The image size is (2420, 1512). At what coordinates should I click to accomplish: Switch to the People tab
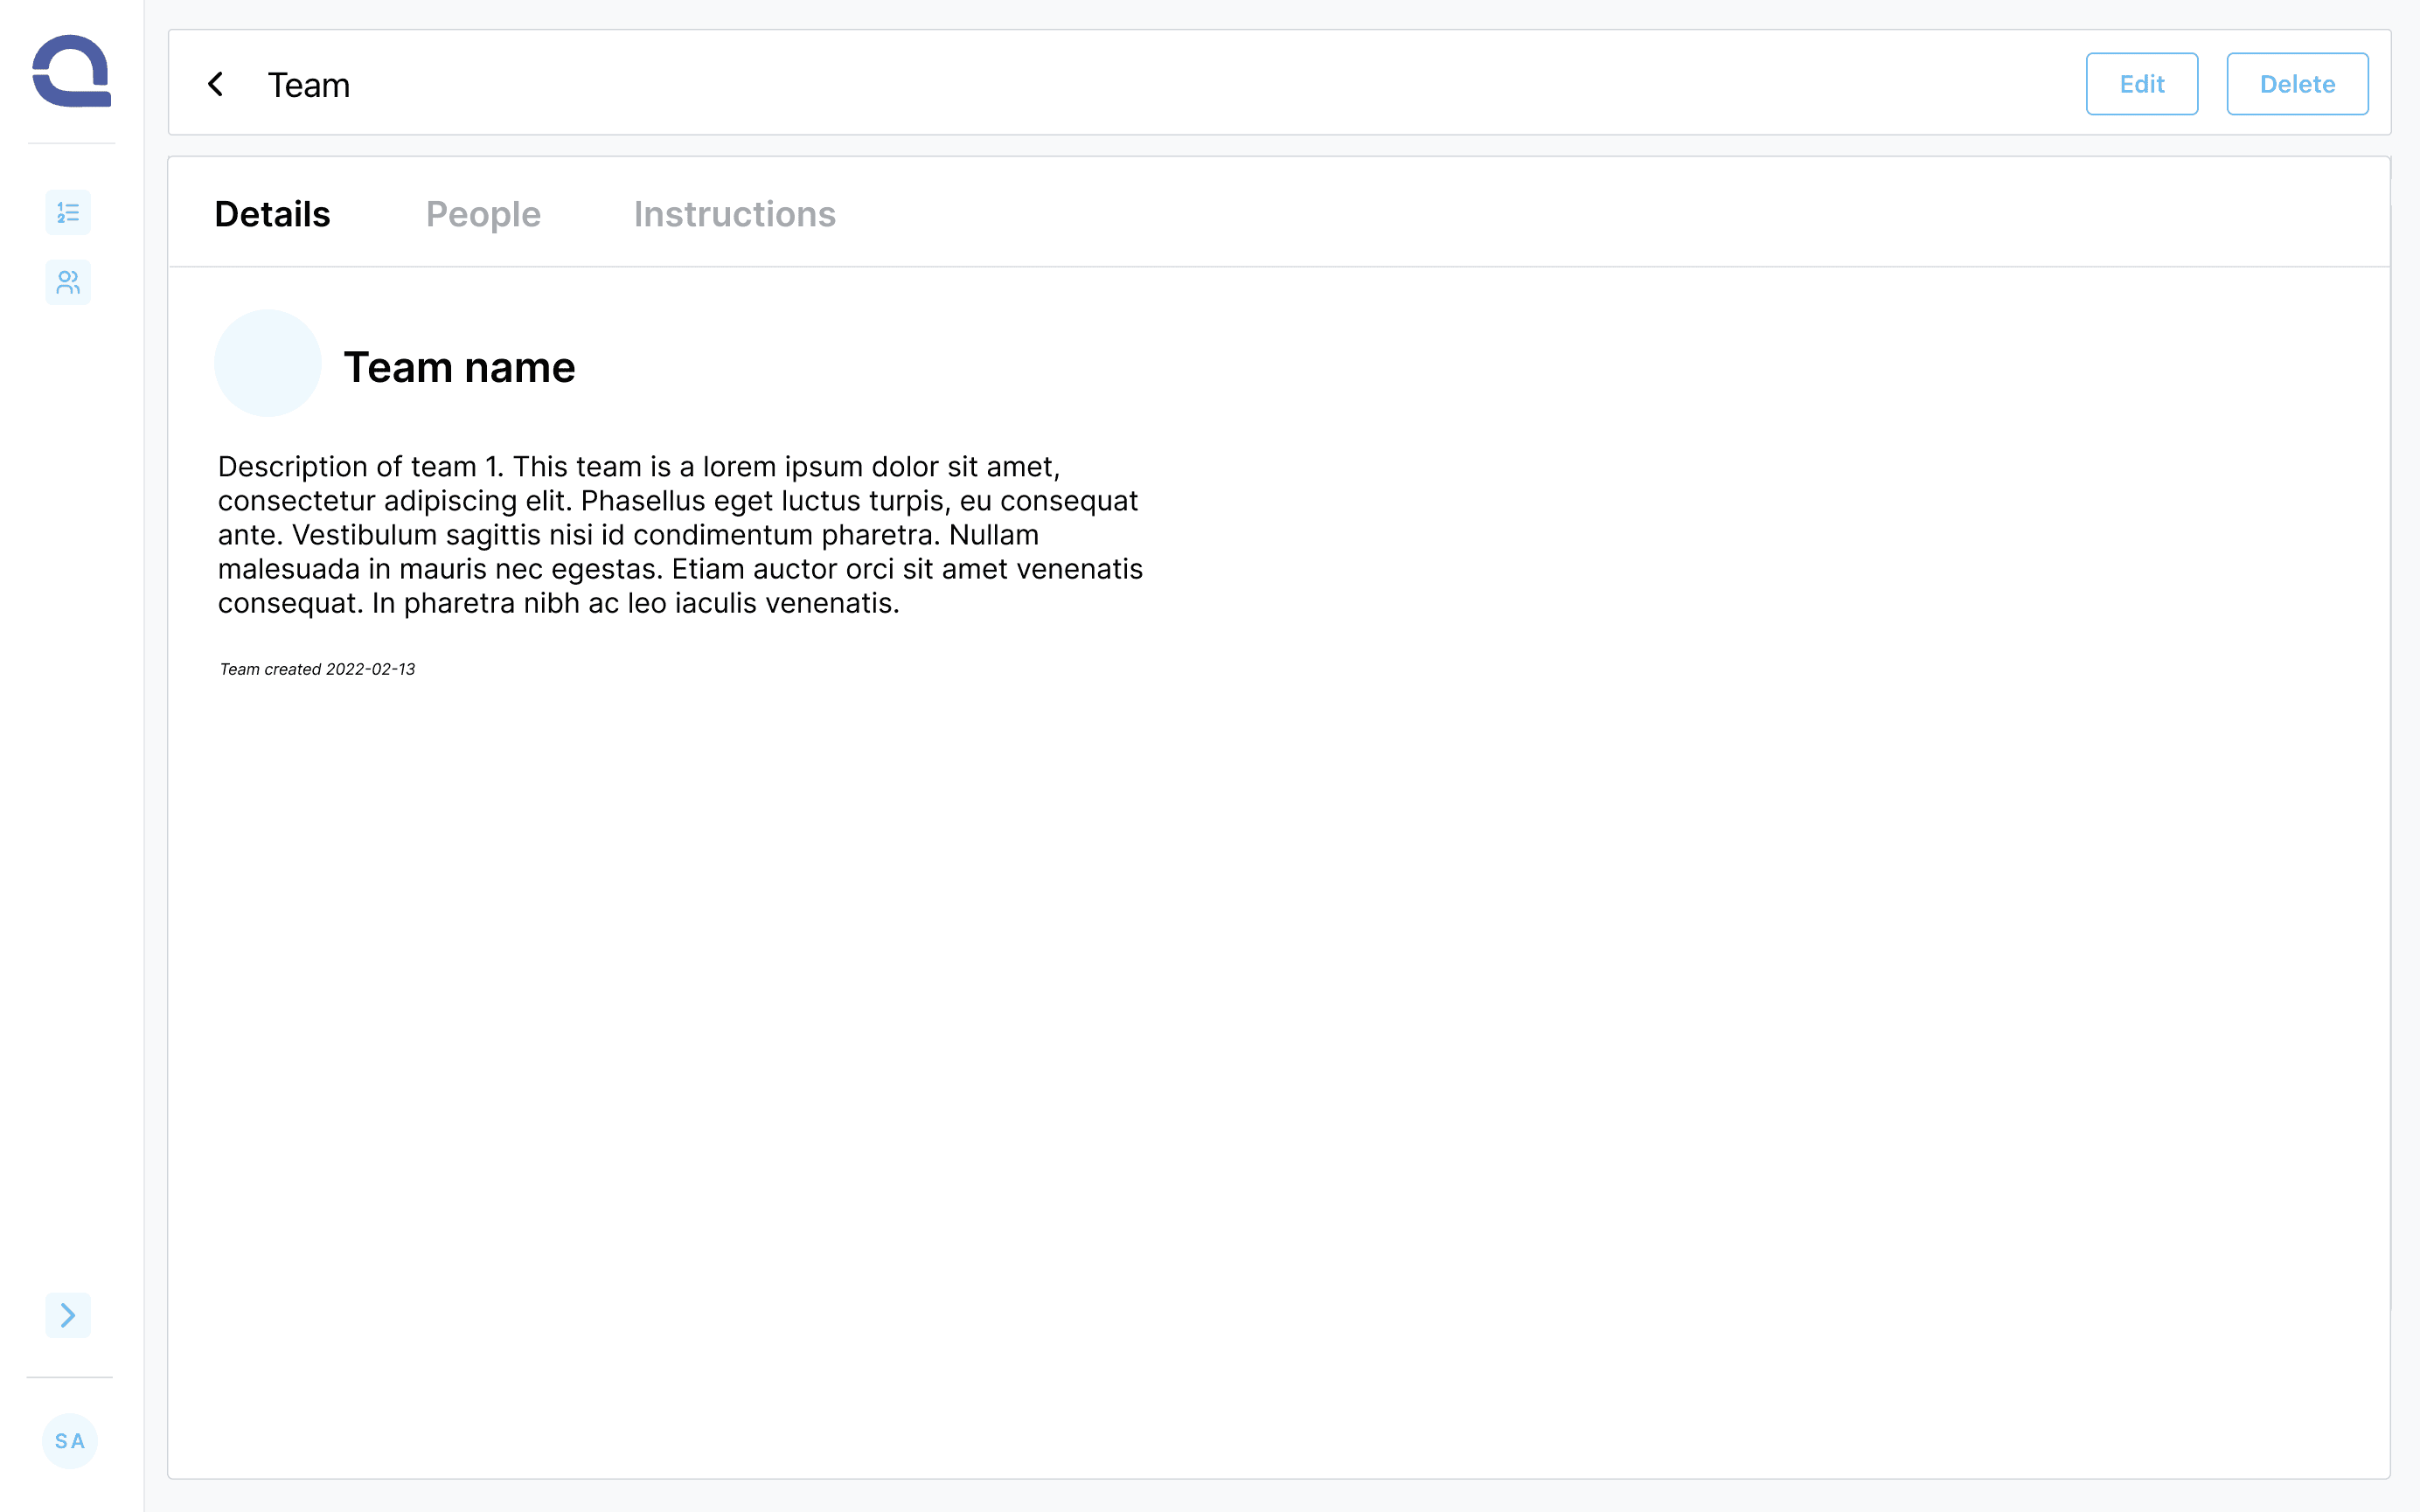point(483,214)
